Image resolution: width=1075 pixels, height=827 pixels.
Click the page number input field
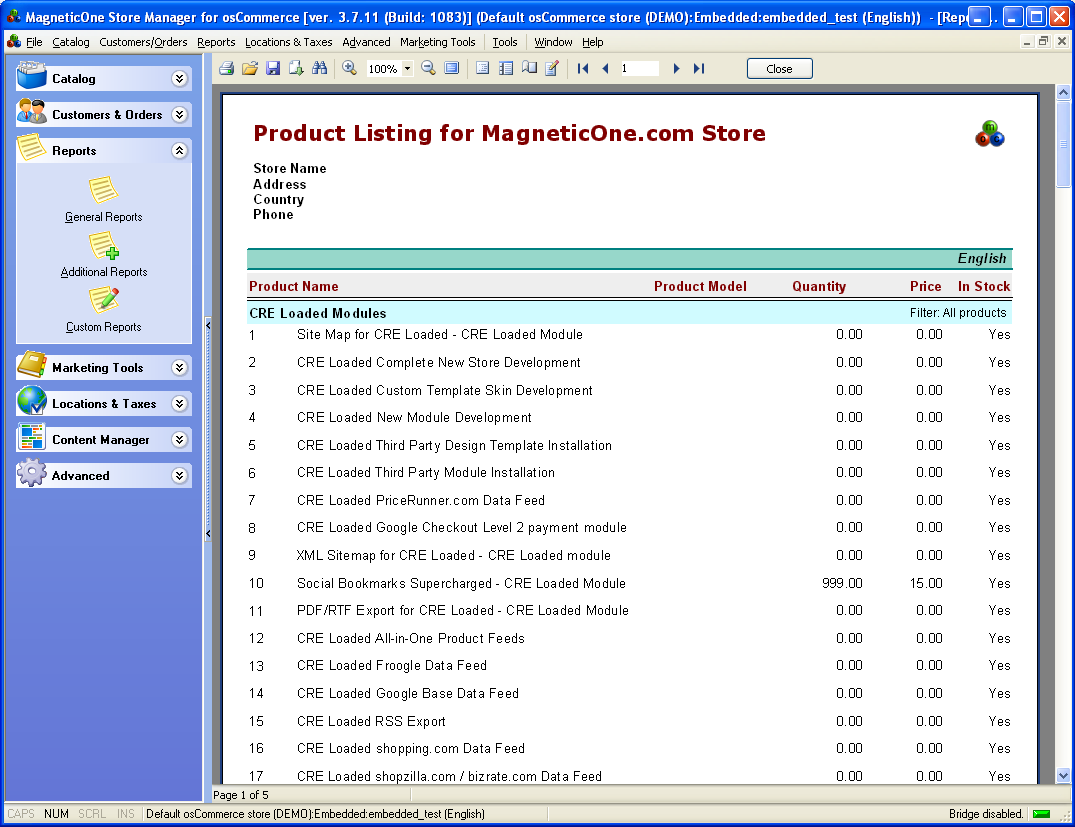[x=638, y=69]
